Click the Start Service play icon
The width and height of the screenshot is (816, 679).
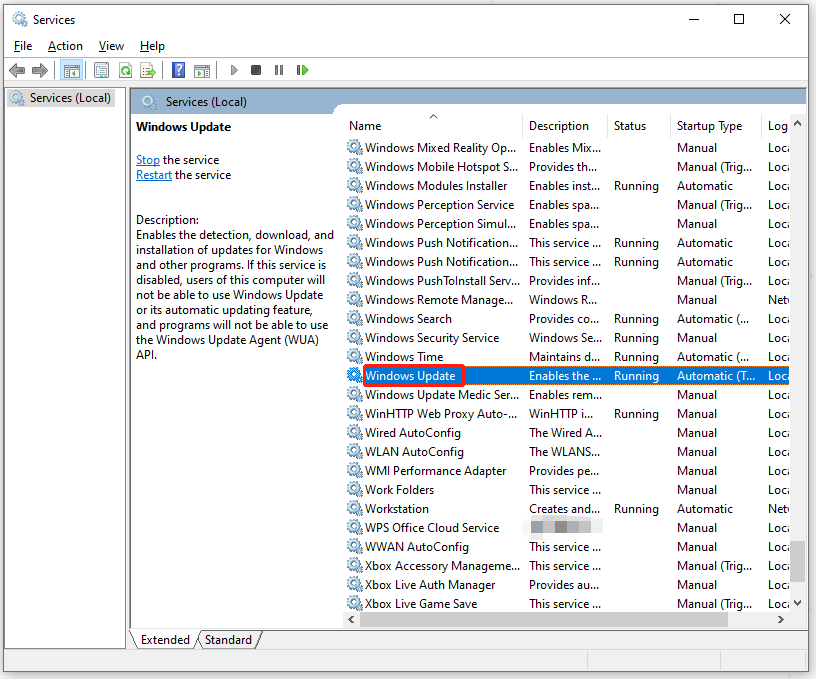(234, 70)
